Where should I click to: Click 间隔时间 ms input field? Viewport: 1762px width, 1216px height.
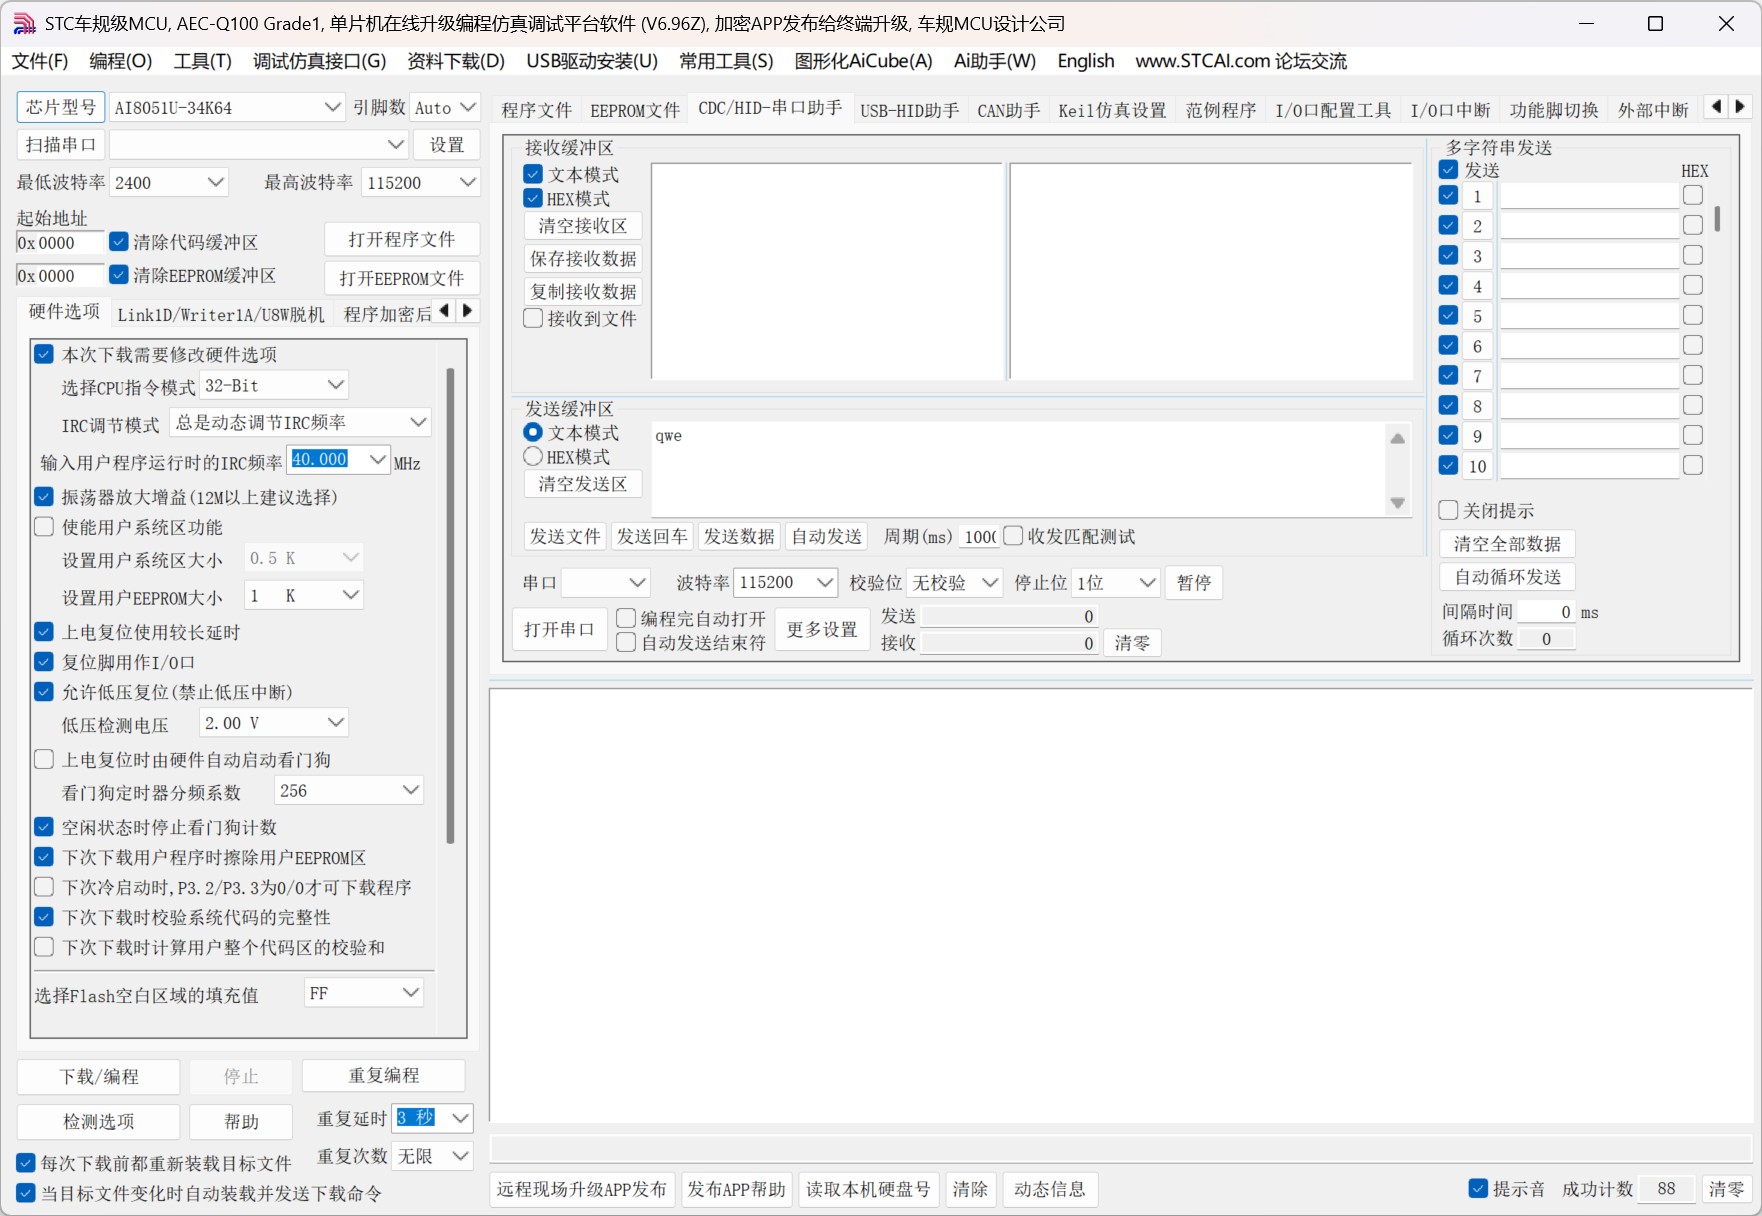point(1546,611)
